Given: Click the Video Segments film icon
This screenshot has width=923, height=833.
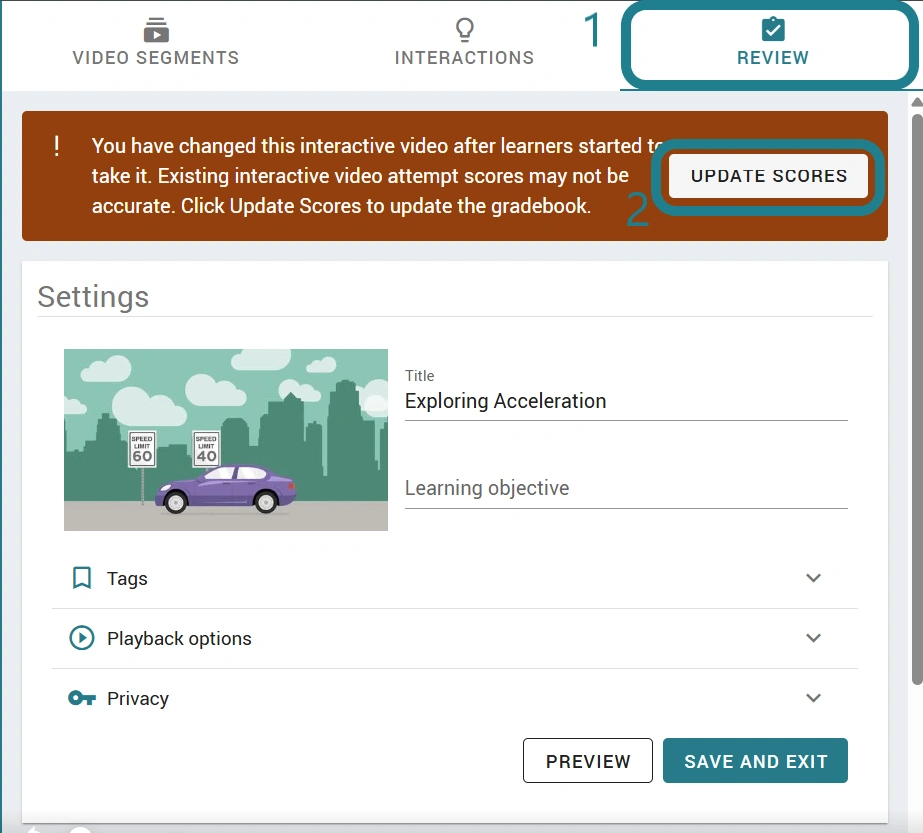Looking at the screenshot, I should pos(156,30).
